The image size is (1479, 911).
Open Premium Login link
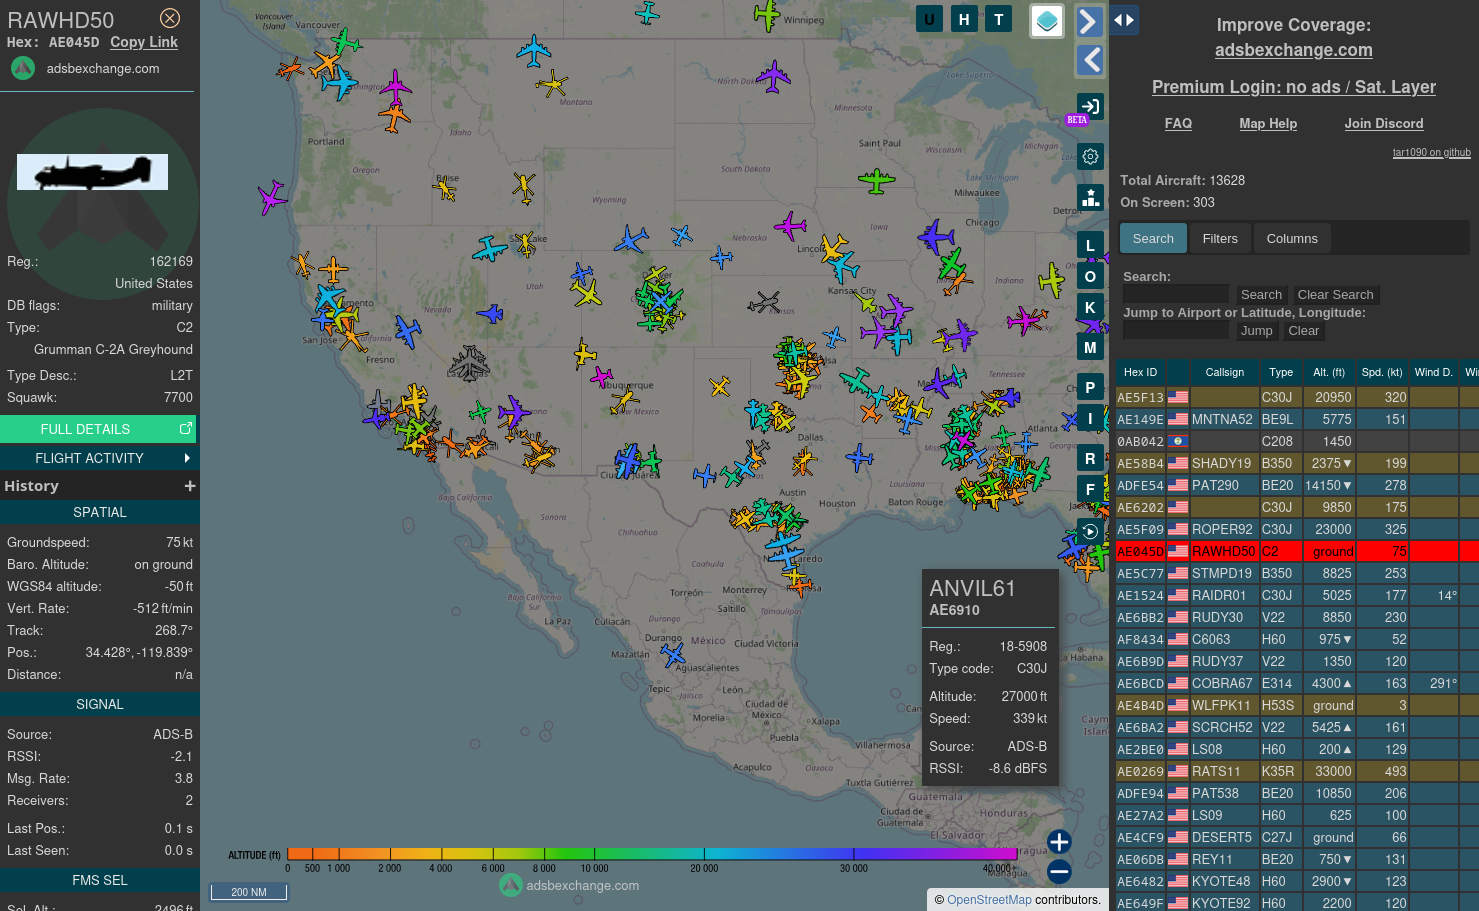(1293, 87)
